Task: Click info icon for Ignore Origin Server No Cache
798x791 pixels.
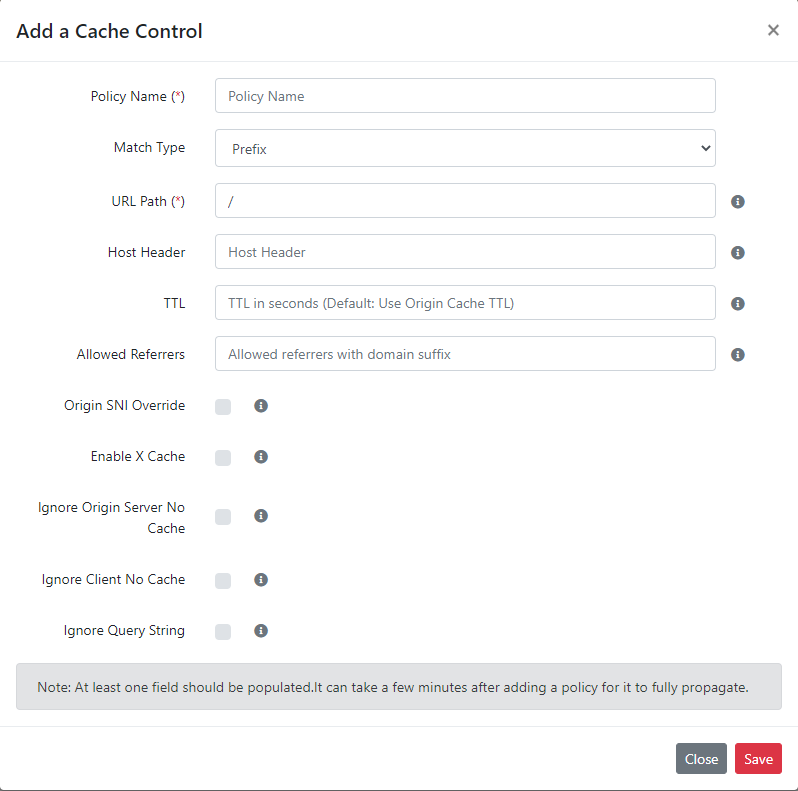Action: [261, 516]
